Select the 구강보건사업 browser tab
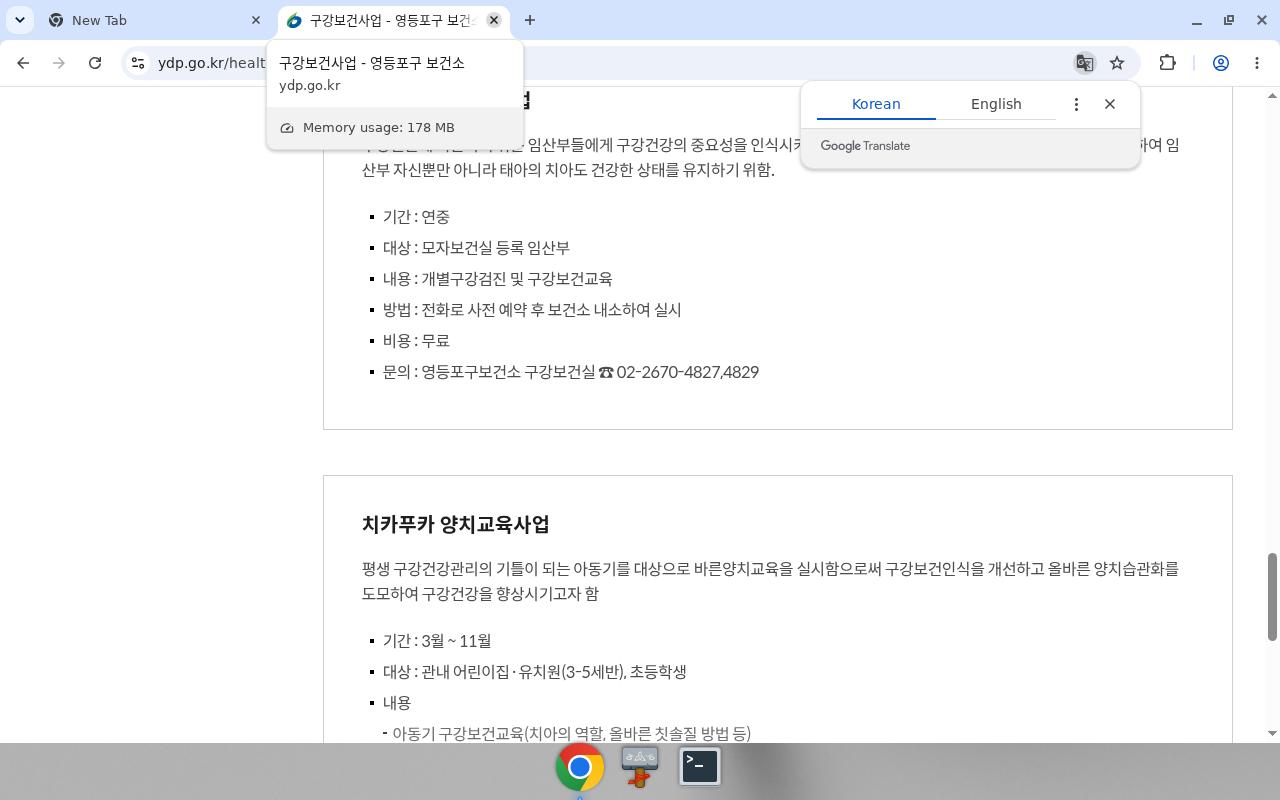Screen dimensions: 1280x800 pos(392,20)
